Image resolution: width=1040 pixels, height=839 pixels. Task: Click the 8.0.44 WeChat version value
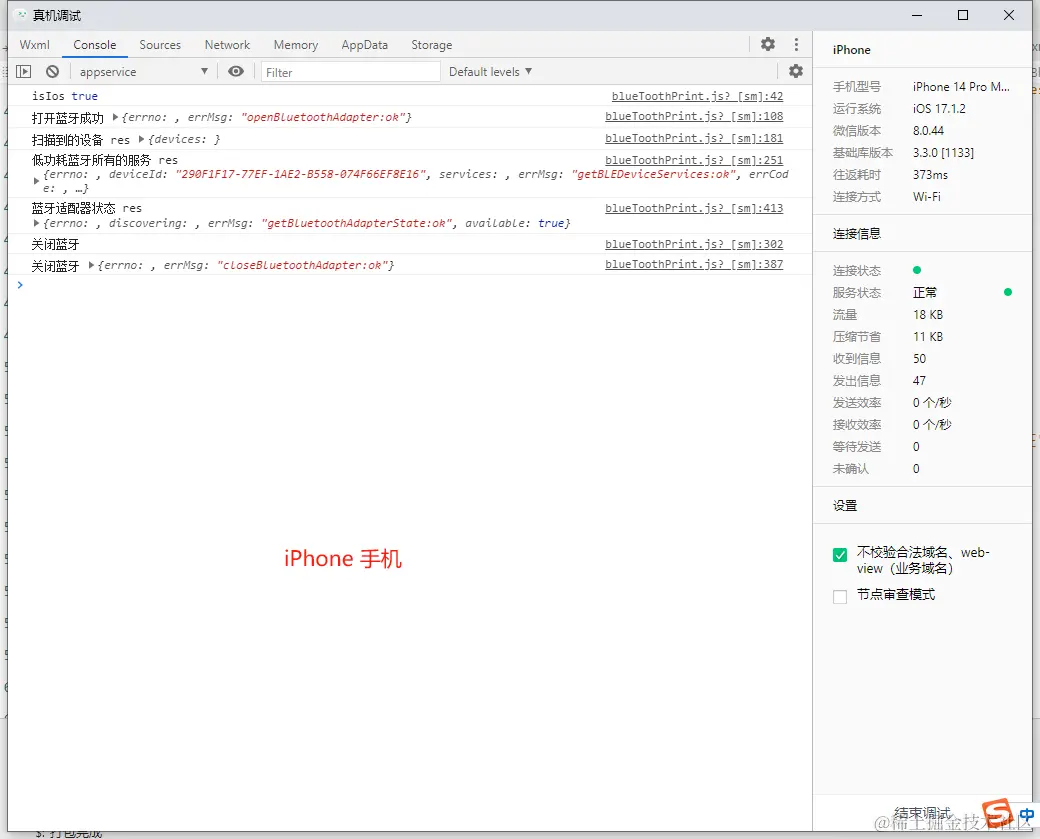[x=929, y=130]
